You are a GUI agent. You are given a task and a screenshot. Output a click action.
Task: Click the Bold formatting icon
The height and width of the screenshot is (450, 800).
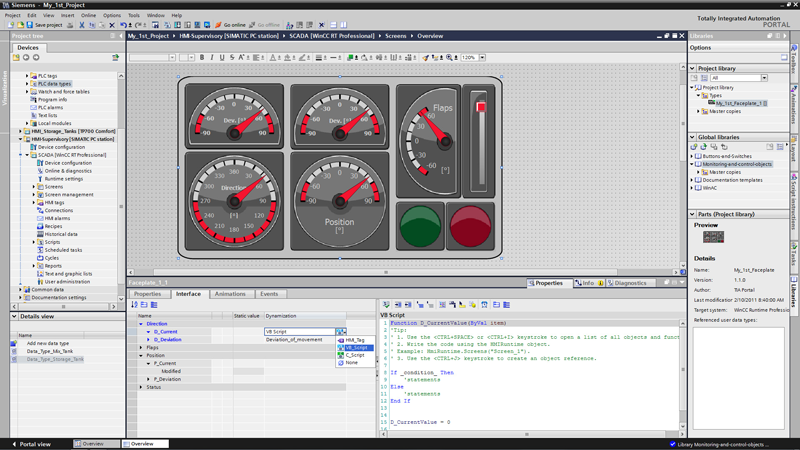pos(202,58)
